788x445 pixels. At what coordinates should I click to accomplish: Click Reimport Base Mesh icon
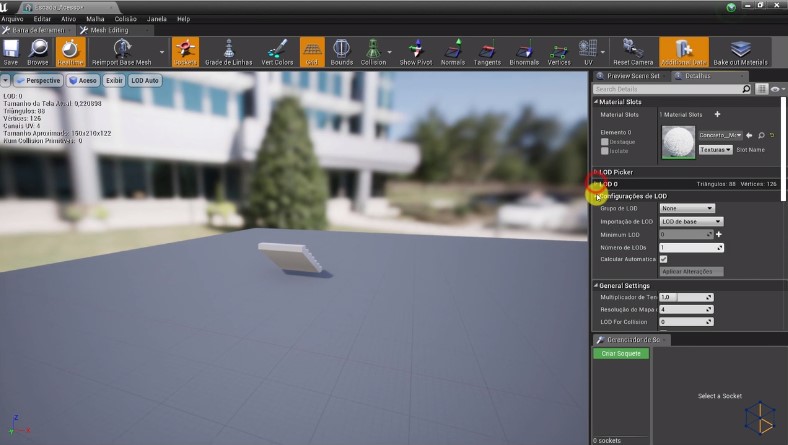[x=122, y=52]
